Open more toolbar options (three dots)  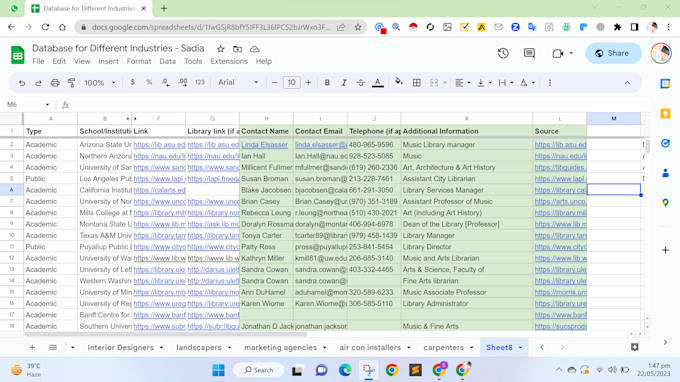[x=549, y=83]
